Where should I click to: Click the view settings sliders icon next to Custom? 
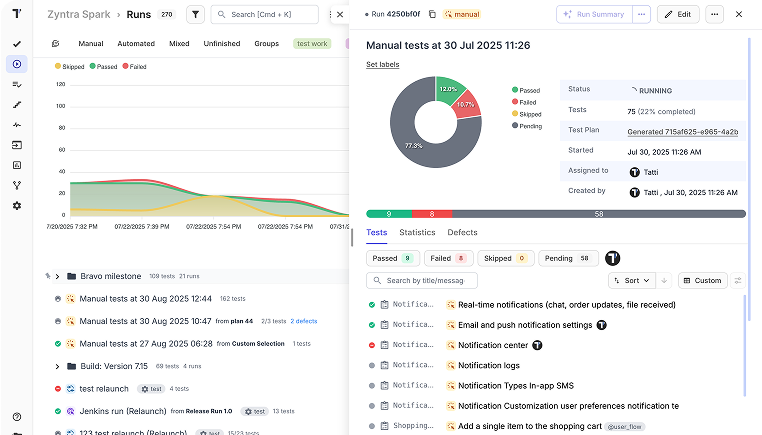click(x=738, y=281)
